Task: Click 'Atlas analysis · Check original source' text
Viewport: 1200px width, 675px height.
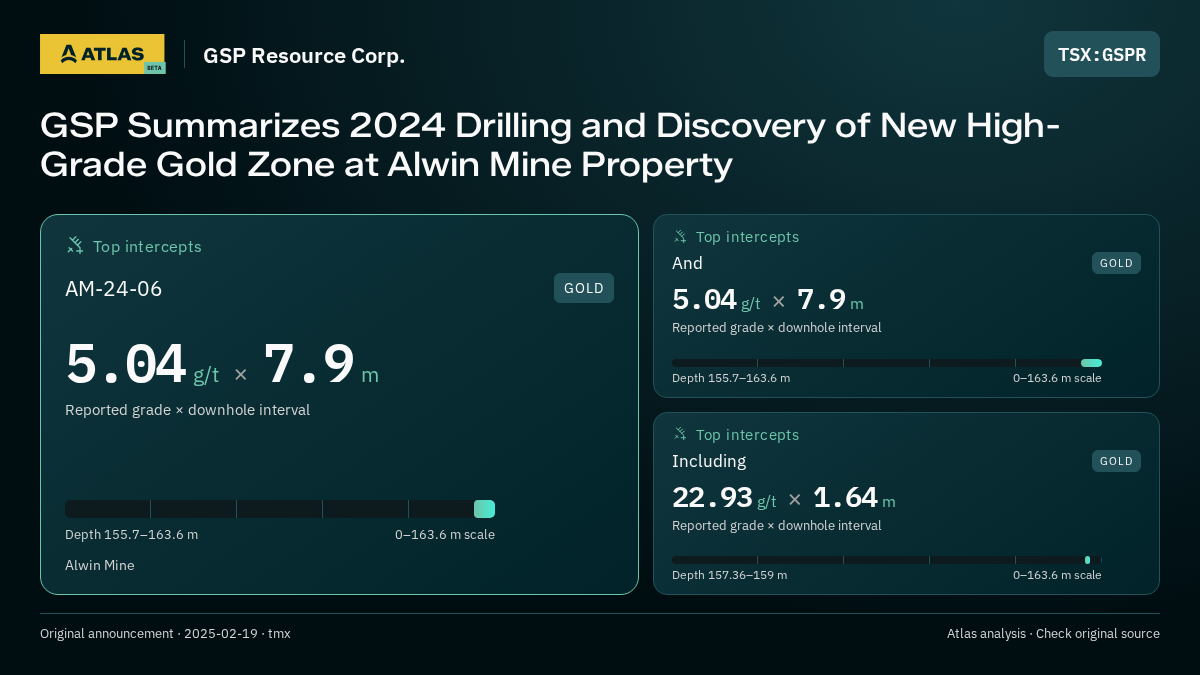Action: click(1053, 634)
